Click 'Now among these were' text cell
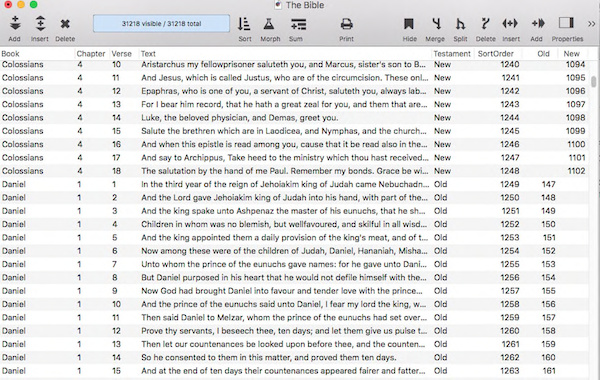Screen dimensions: 600x380 [x=285, y=251]
